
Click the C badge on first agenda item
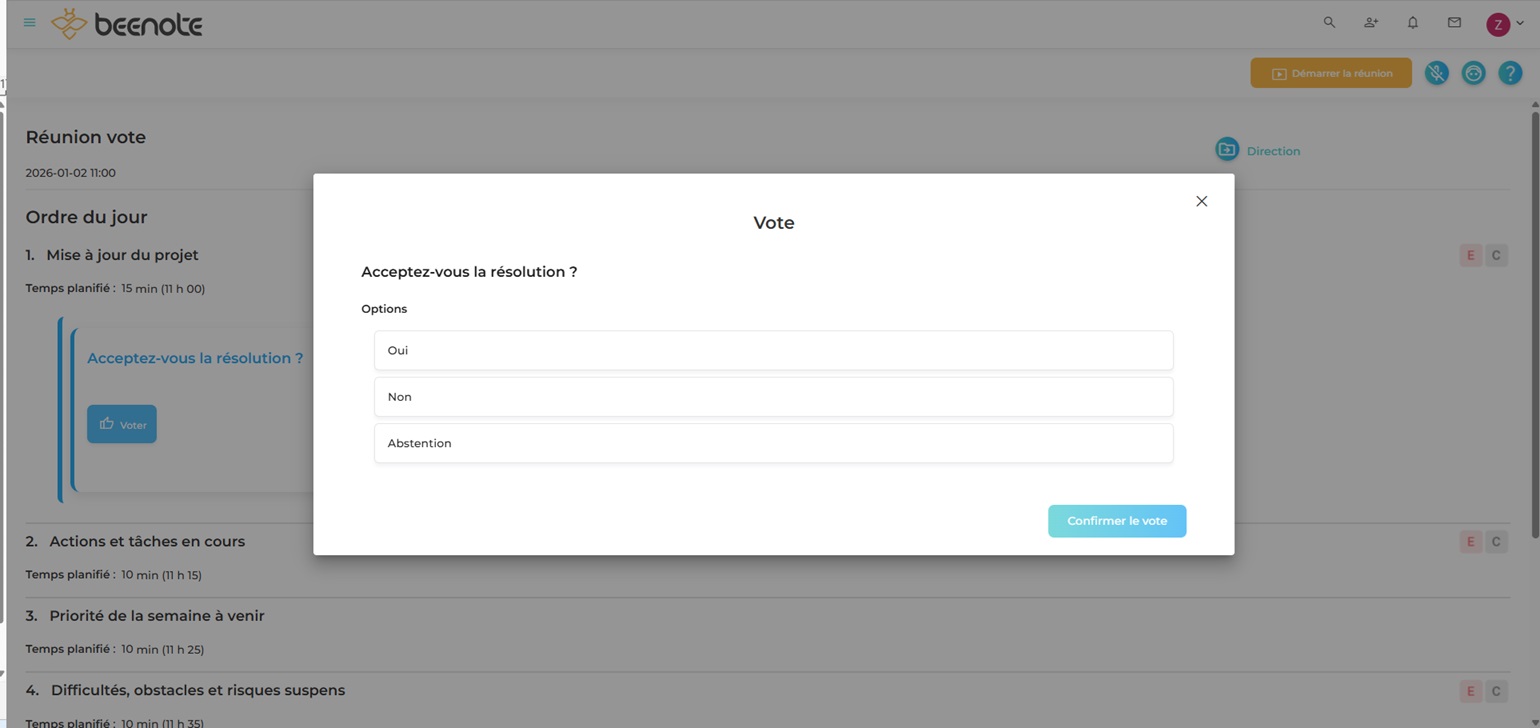1496,255
